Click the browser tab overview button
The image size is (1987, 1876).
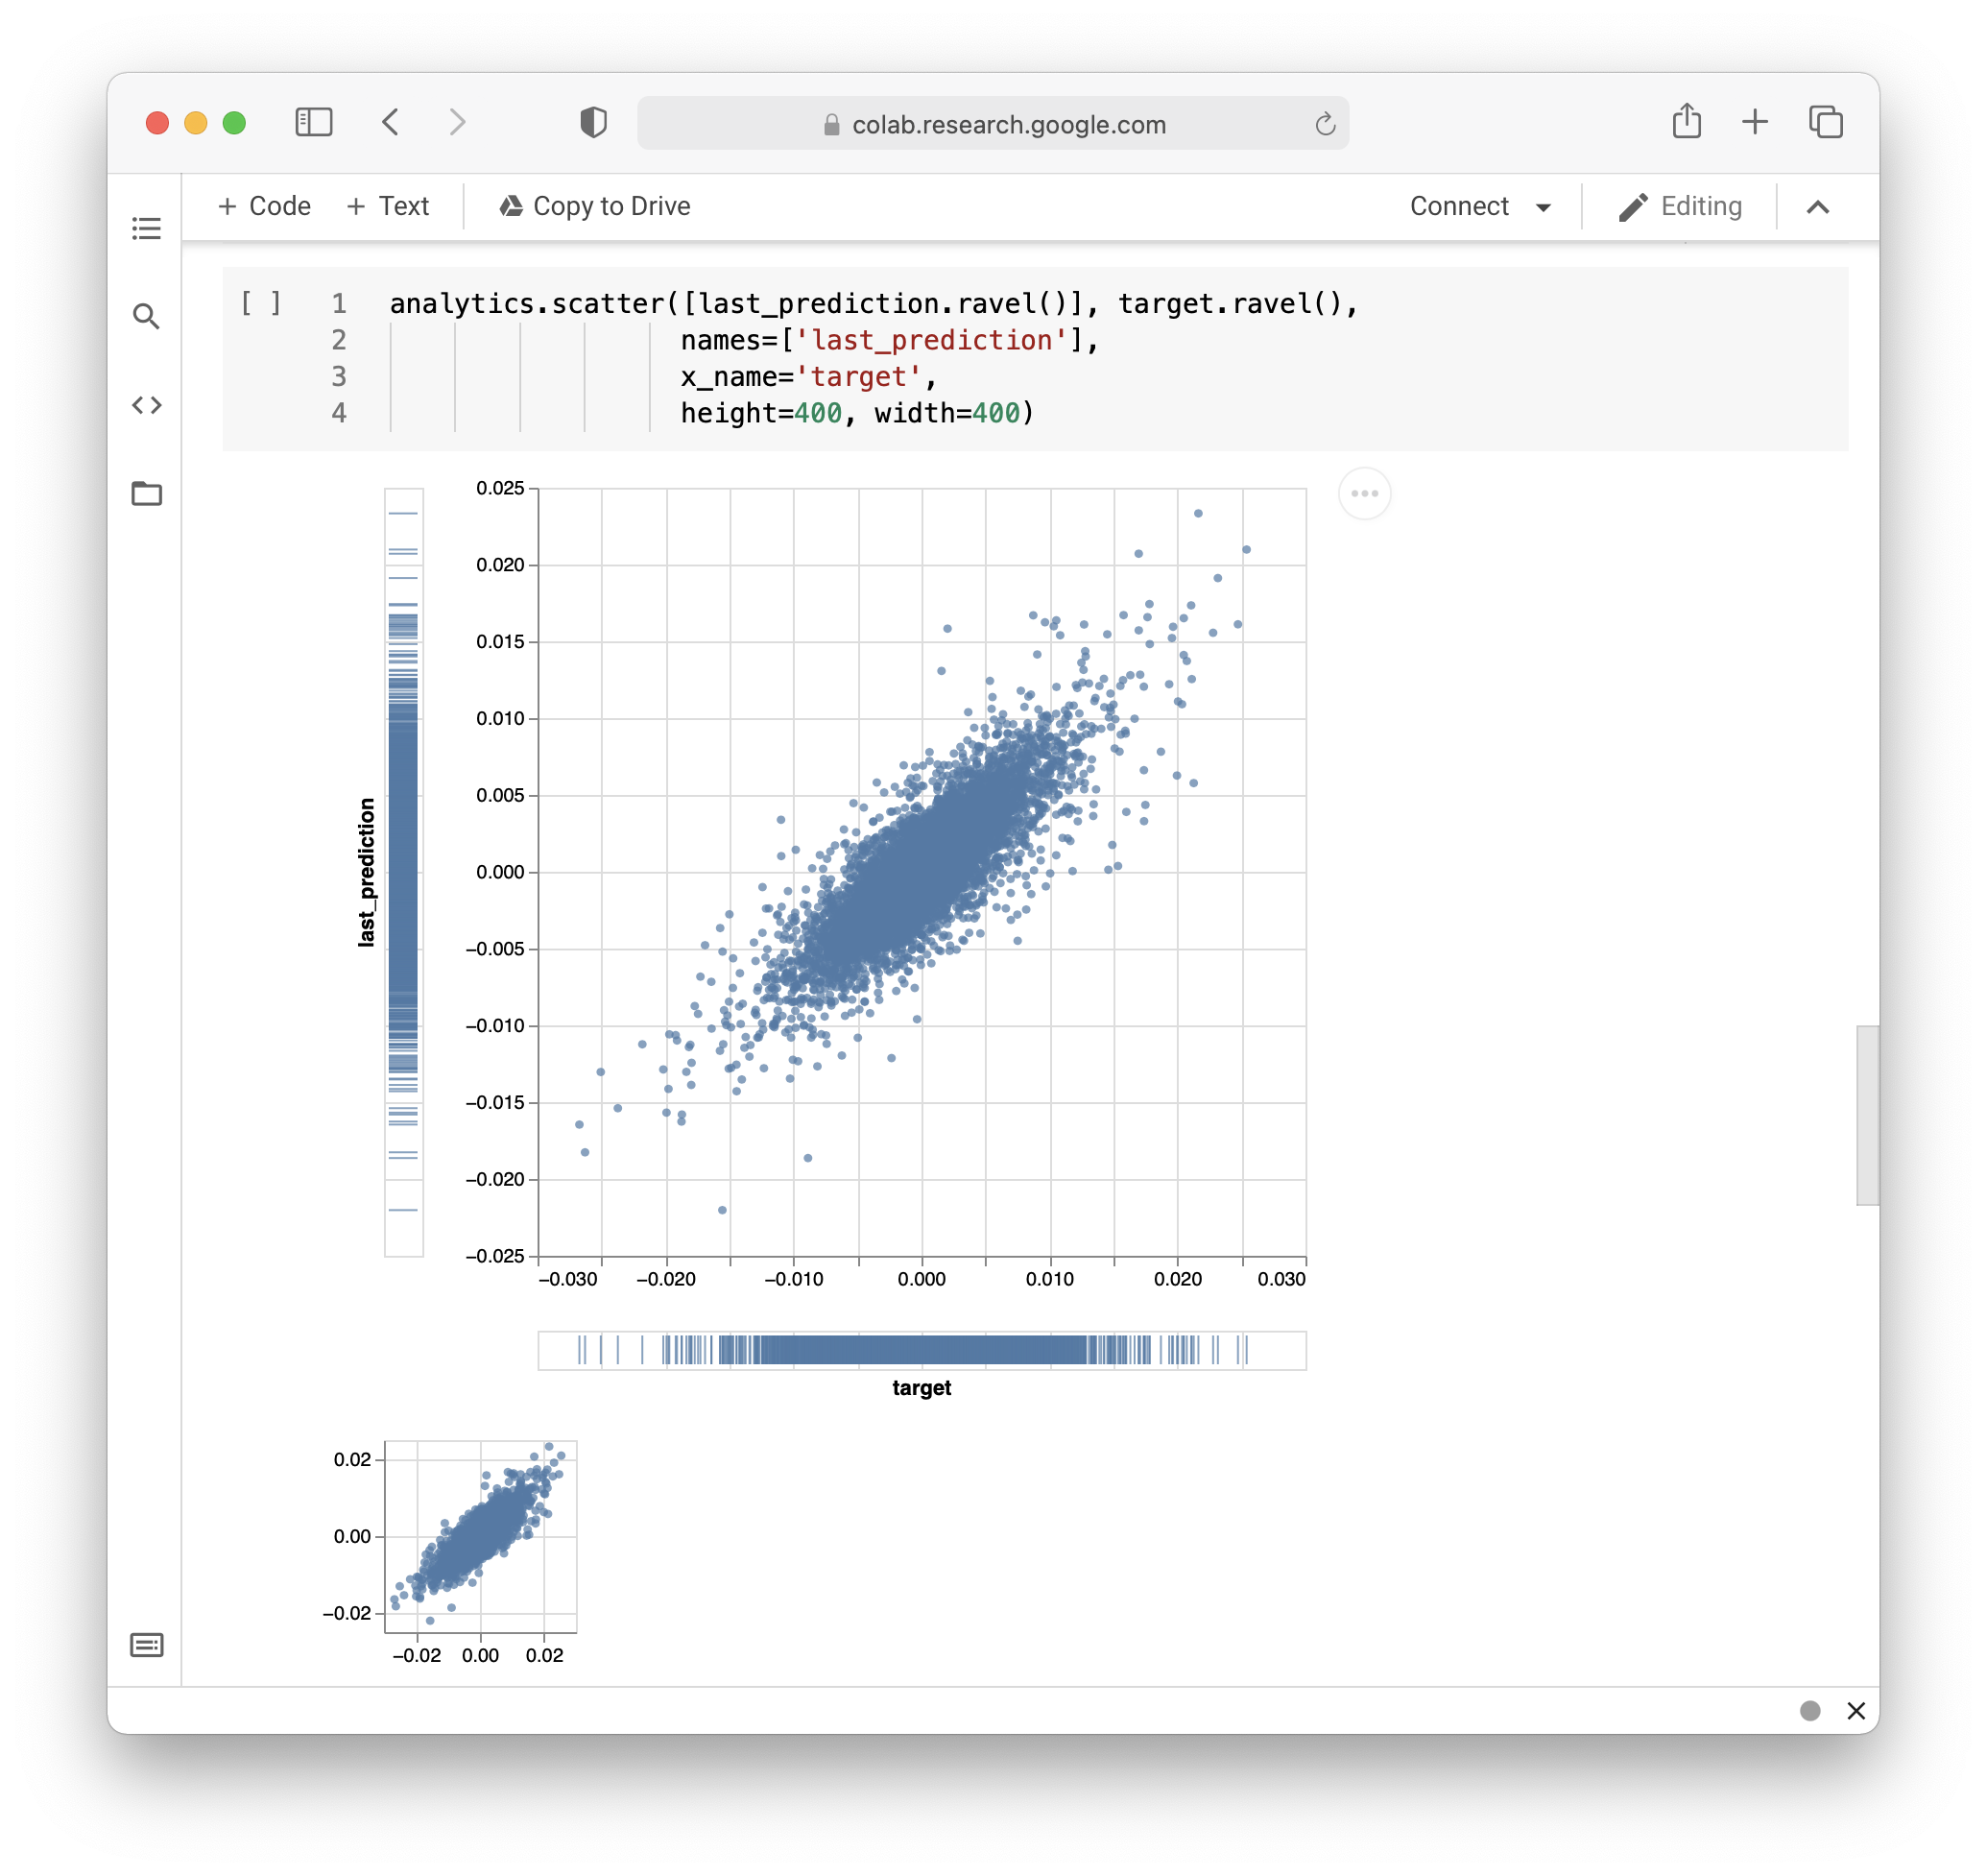click(1827, 122)
